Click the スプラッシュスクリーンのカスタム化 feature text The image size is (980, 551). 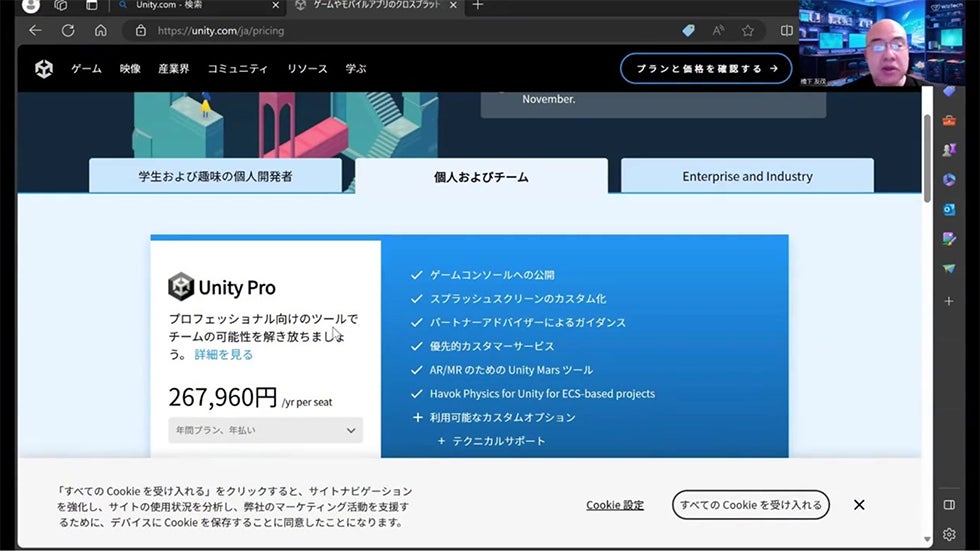point(518,299)
